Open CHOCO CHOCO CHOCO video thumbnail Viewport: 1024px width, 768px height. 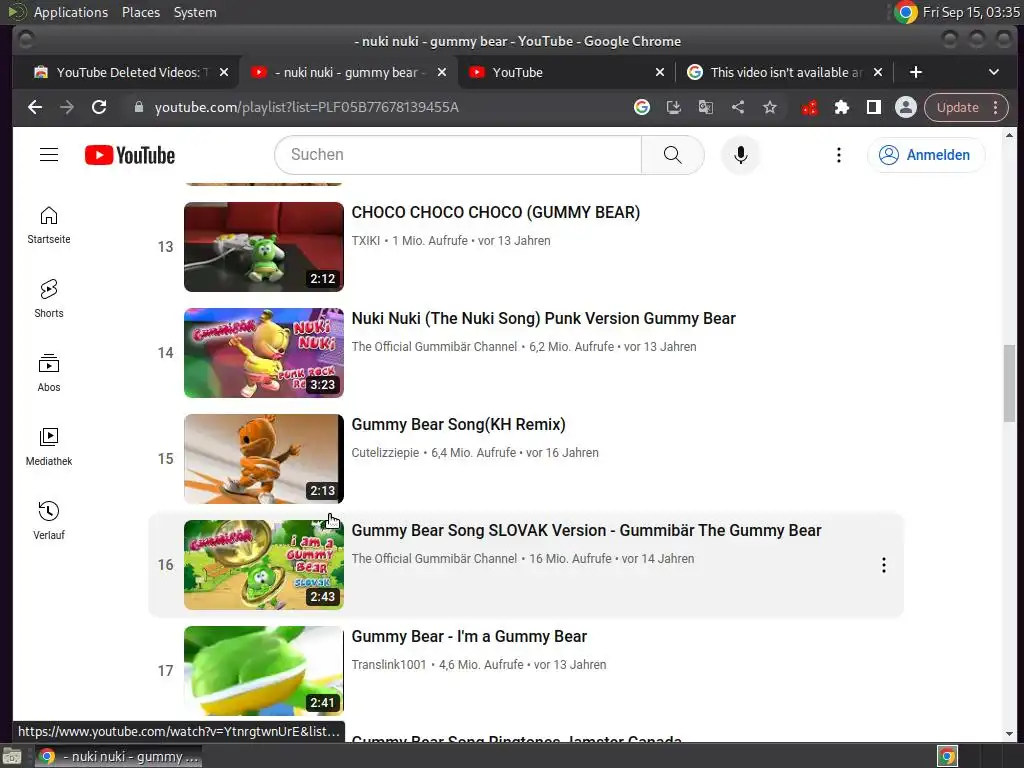(x=264, y=247)
